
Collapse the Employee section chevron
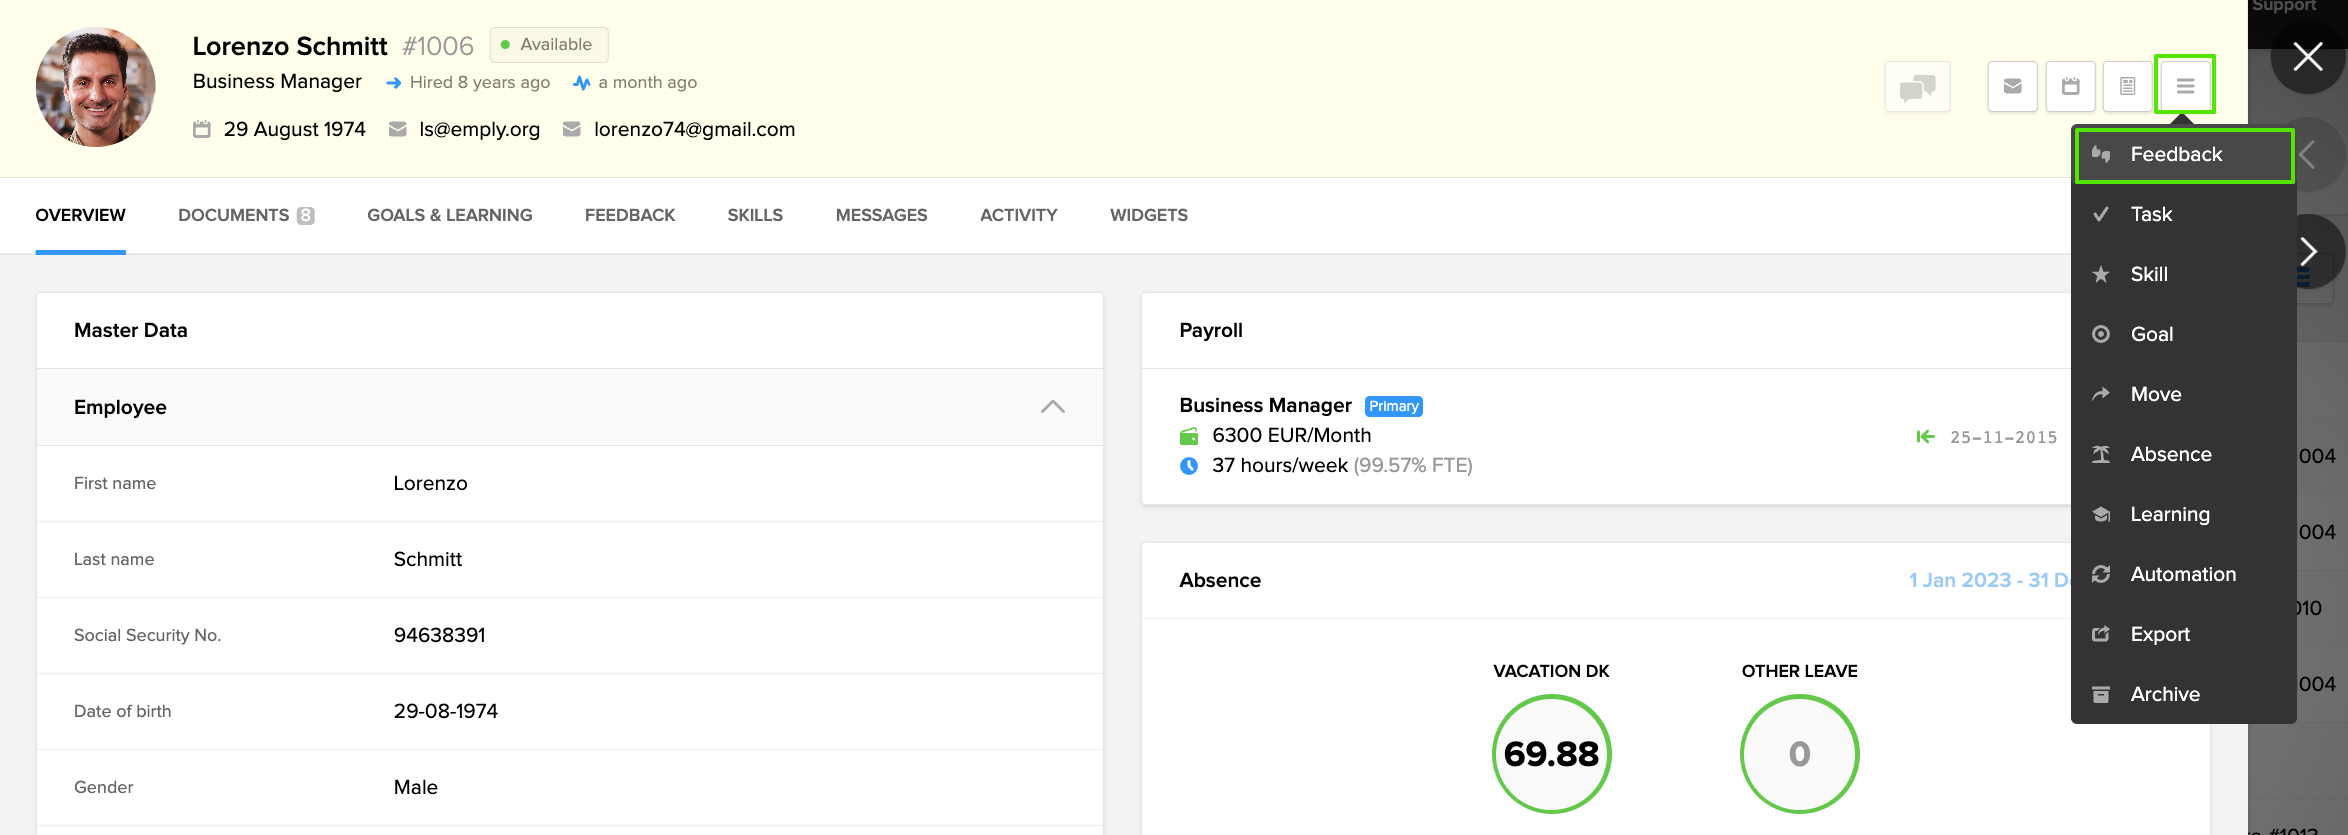click(1052, 407)
